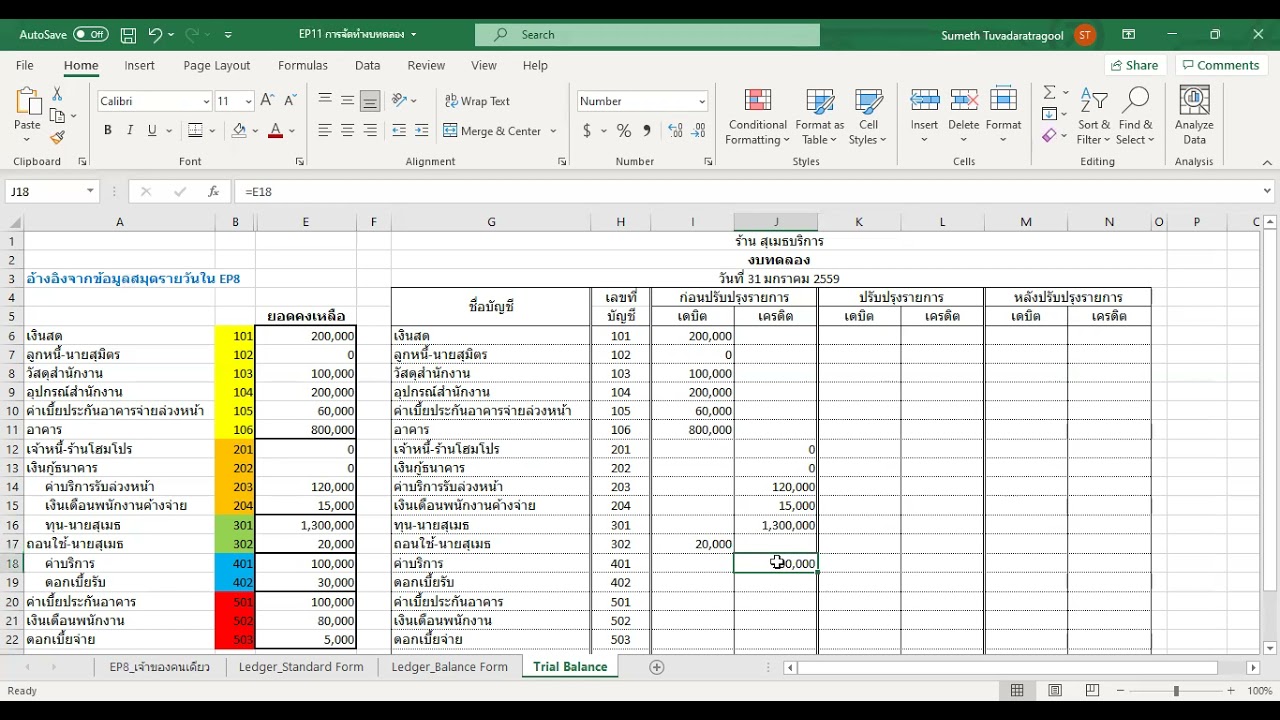Insert function using the fx icon
The height and width of the screenshot is (720, 1280).
coord(213,191)
